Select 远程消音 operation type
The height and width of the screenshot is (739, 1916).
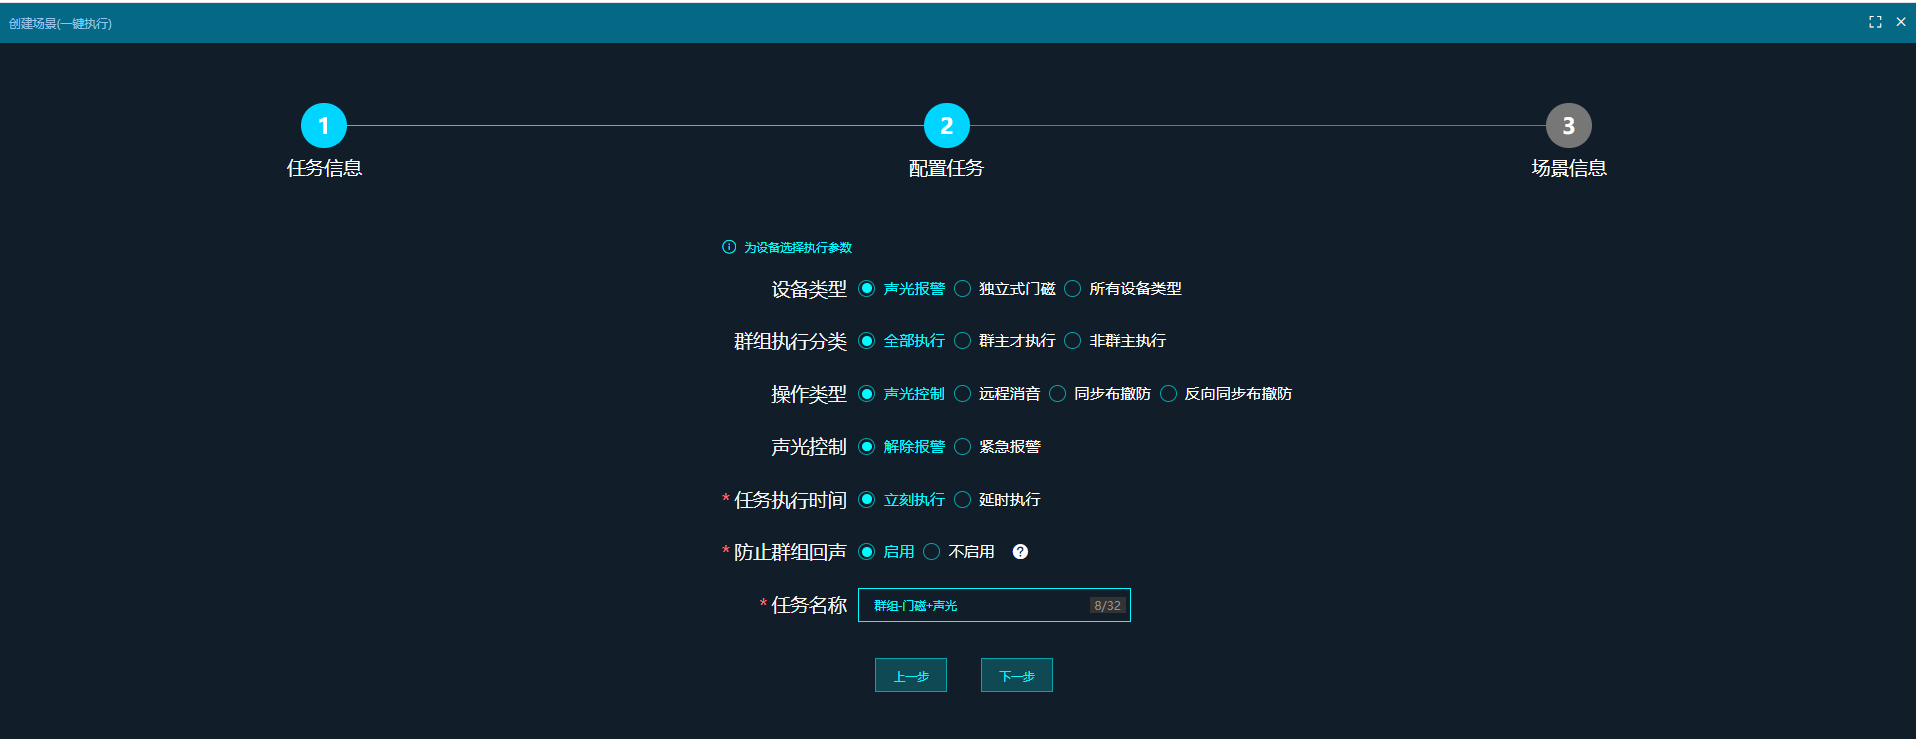point(963,394)
